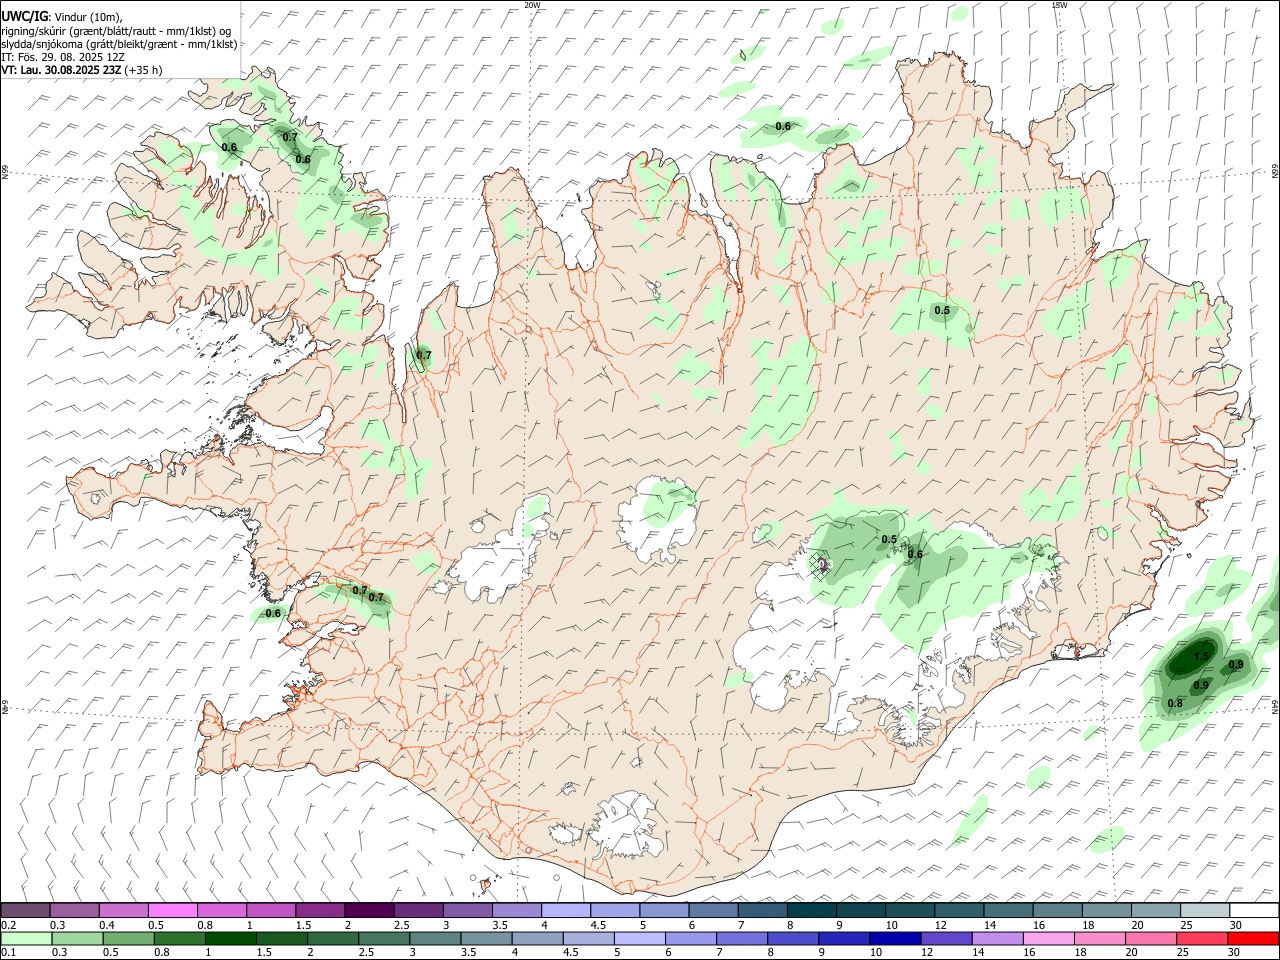Click the '0.6' label over sea north of Iceland
Image resolution: width=1280 pixels, height=960 pixels.
[783, 126]
